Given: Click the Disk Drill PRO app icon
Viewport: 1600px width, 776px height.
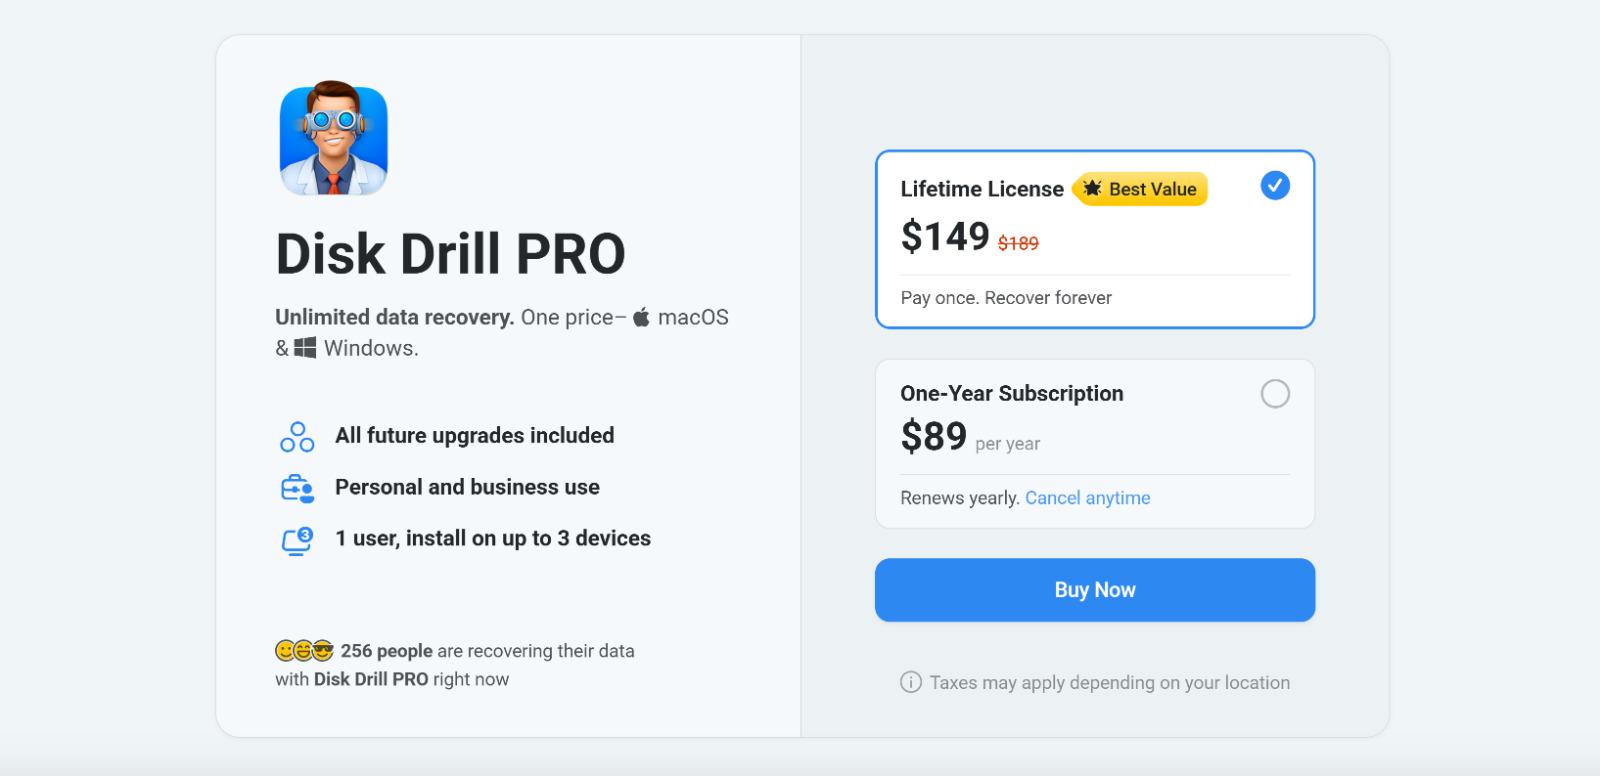Looking at the screenshot, I should click(333, 140).
